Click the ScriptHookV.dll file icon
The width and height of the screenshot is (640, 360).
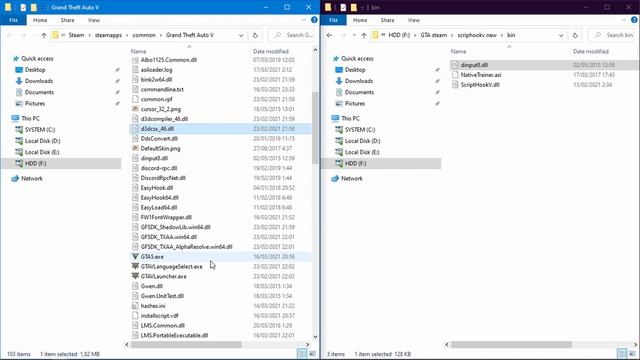tap(455, 85)
